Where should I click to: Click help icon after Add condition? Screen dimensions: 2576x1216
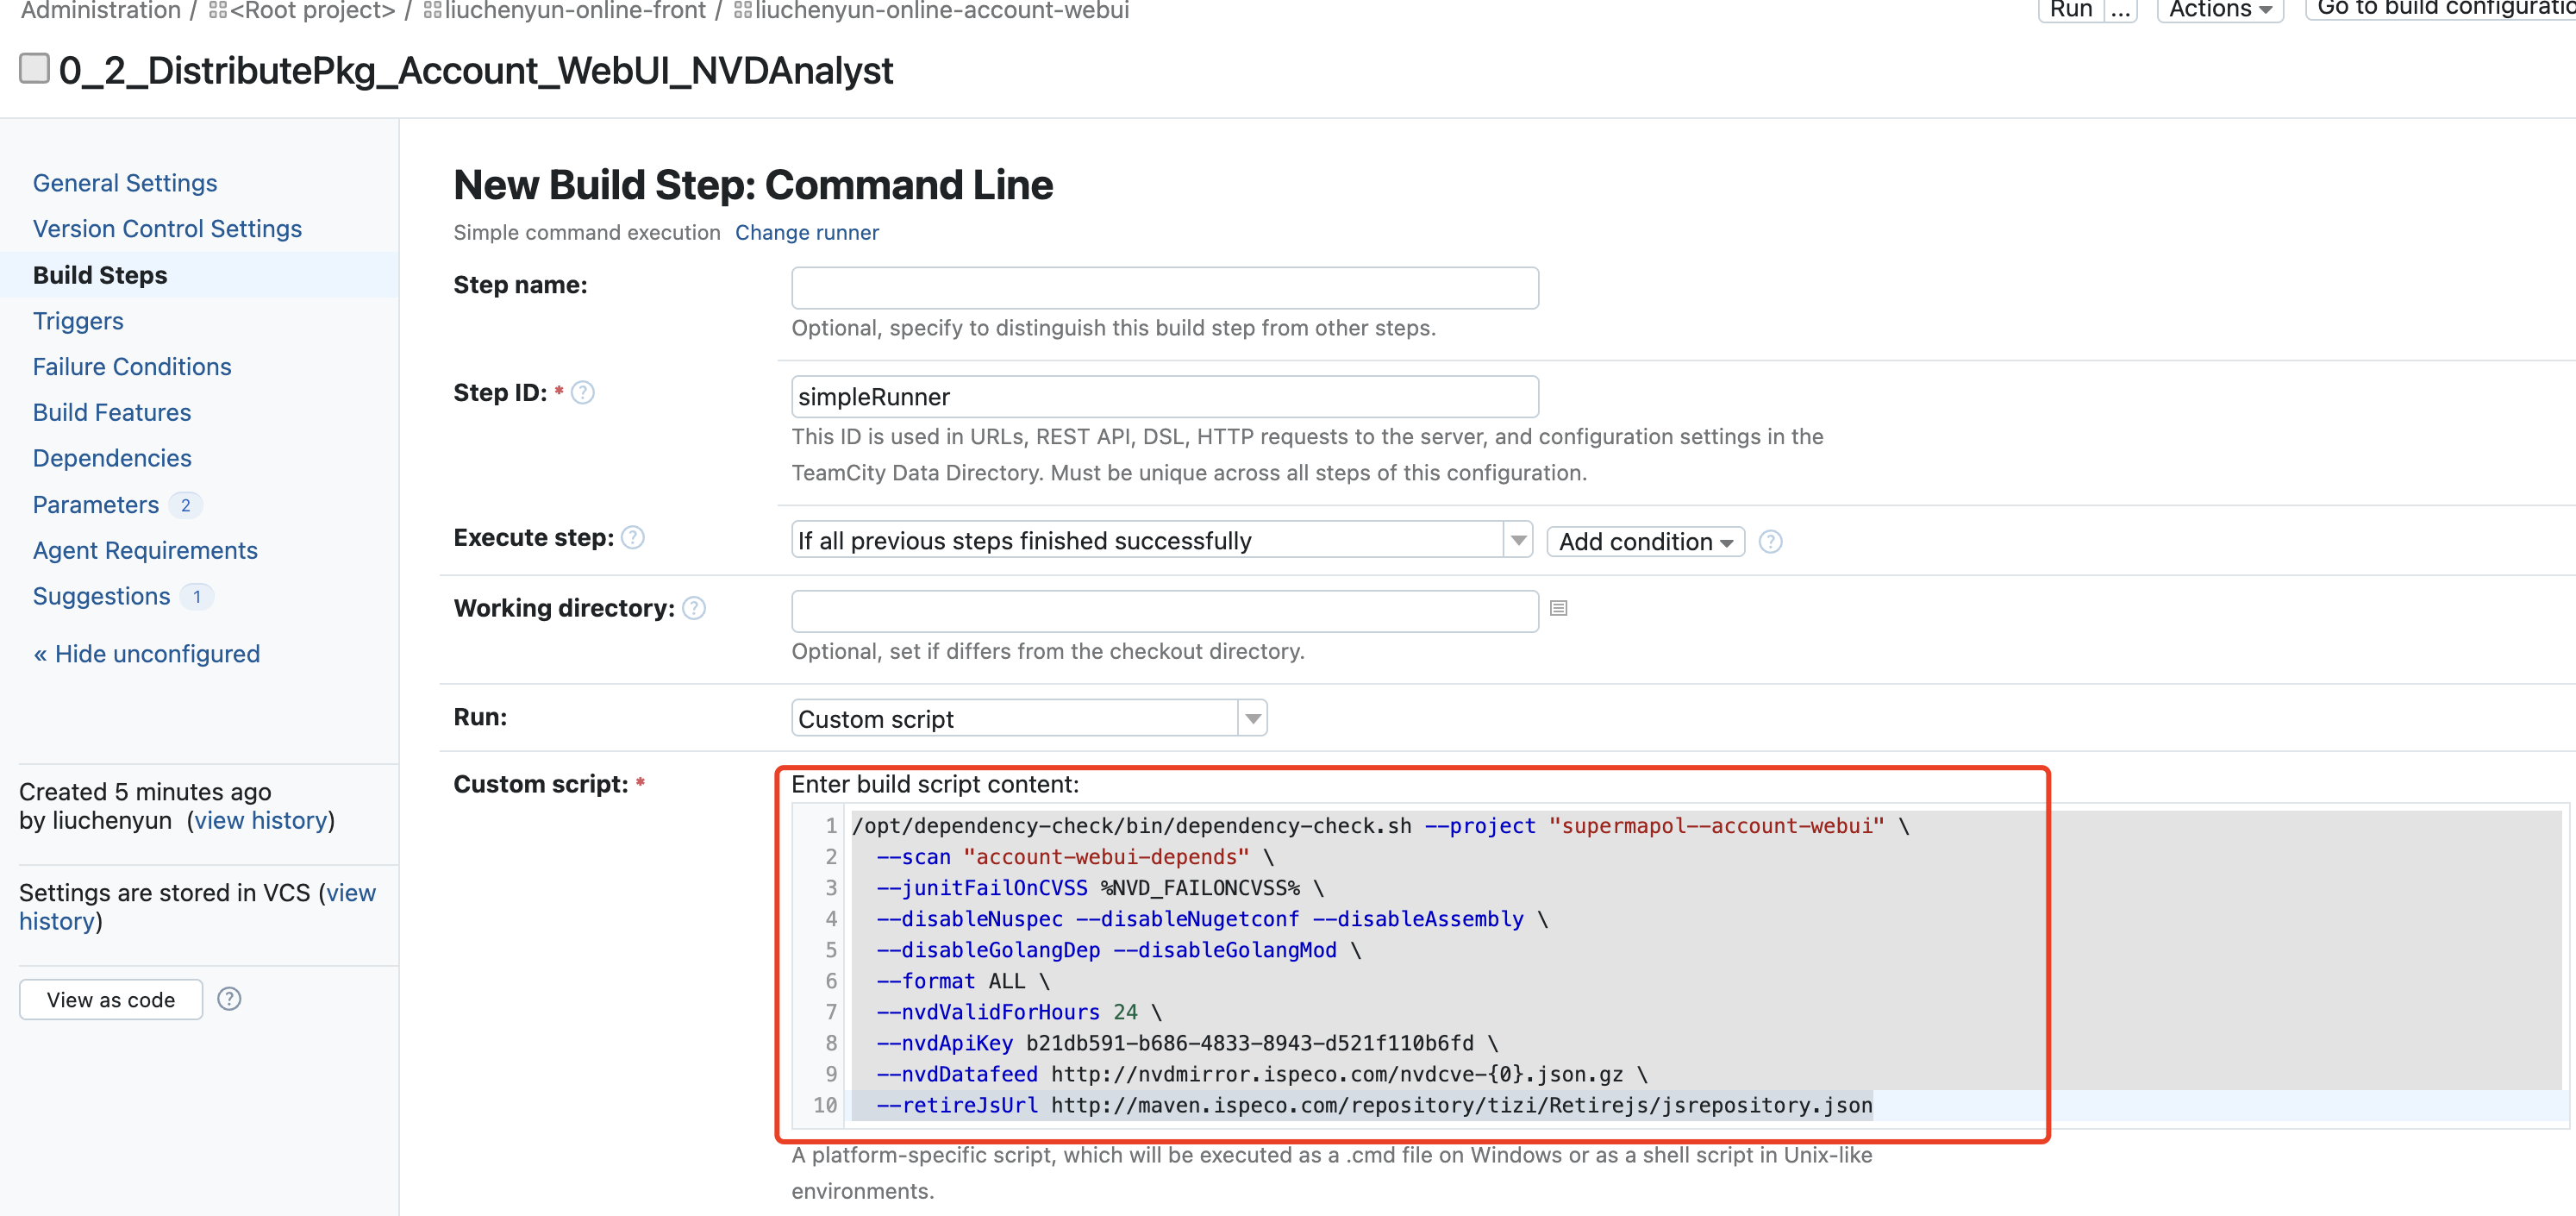coord(1770,541)
